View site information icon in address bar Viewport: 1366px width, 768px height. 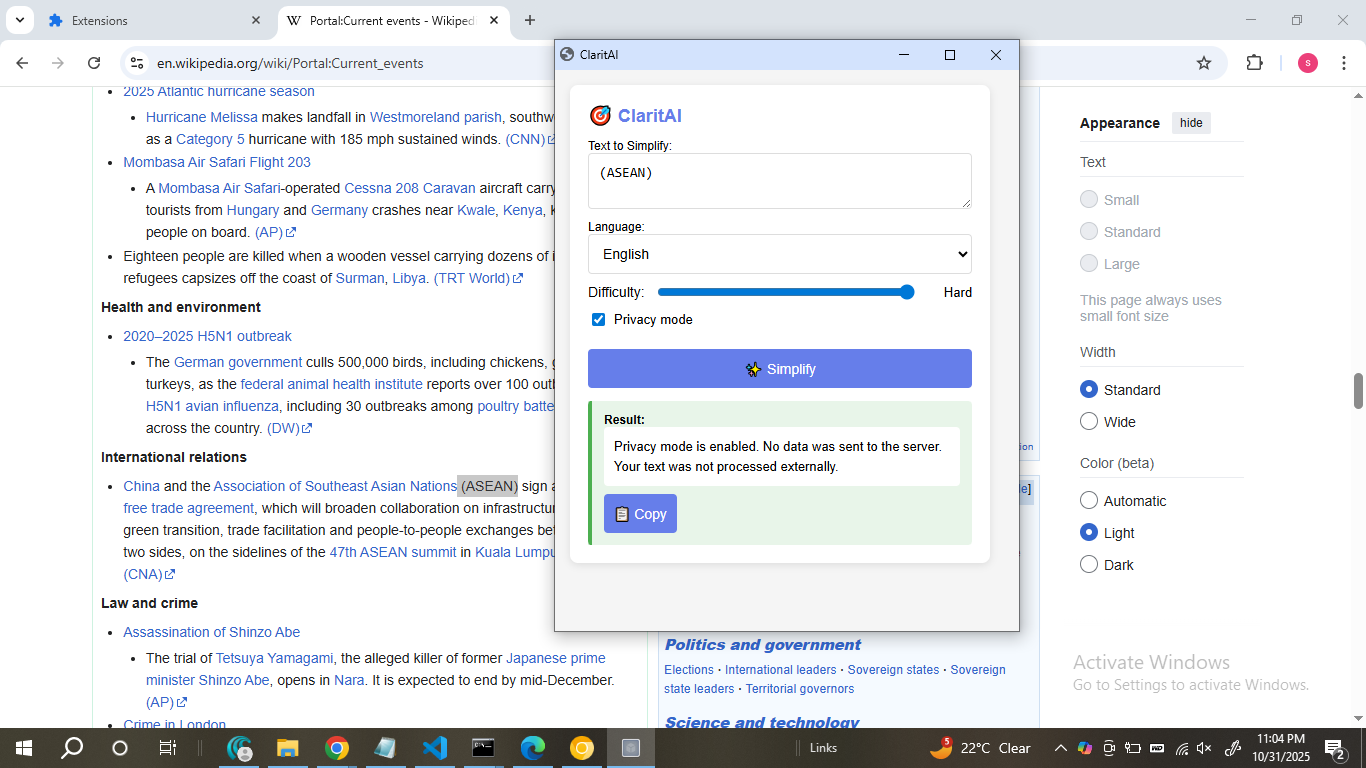click(x=137, y=63)
